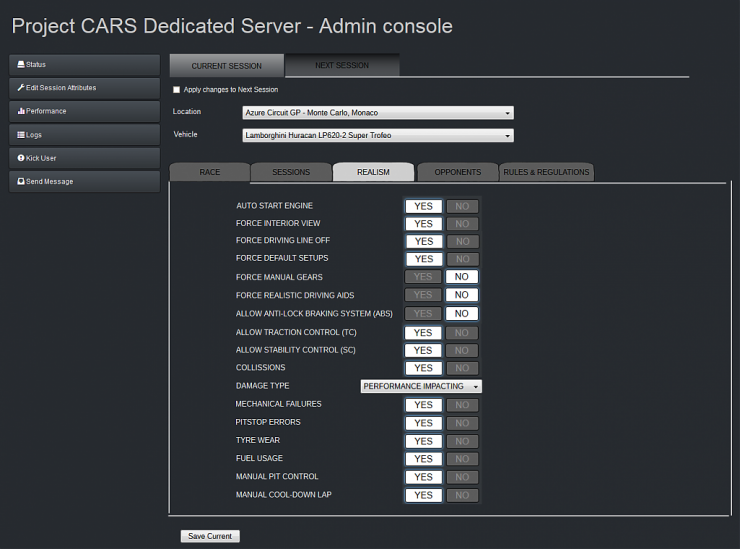The image size is (740, 549).
Task: Set Pitstop Errors to NO
Action: click(x=462, y=423)
